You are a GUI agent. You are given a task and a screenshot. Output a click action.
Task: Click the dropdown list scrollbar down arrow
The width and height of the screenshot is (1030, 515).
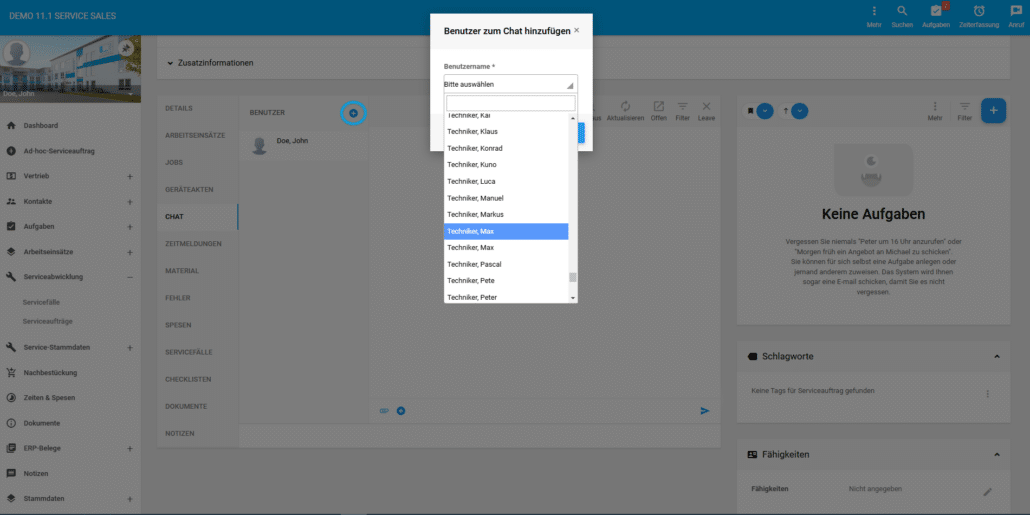[573, 298]
